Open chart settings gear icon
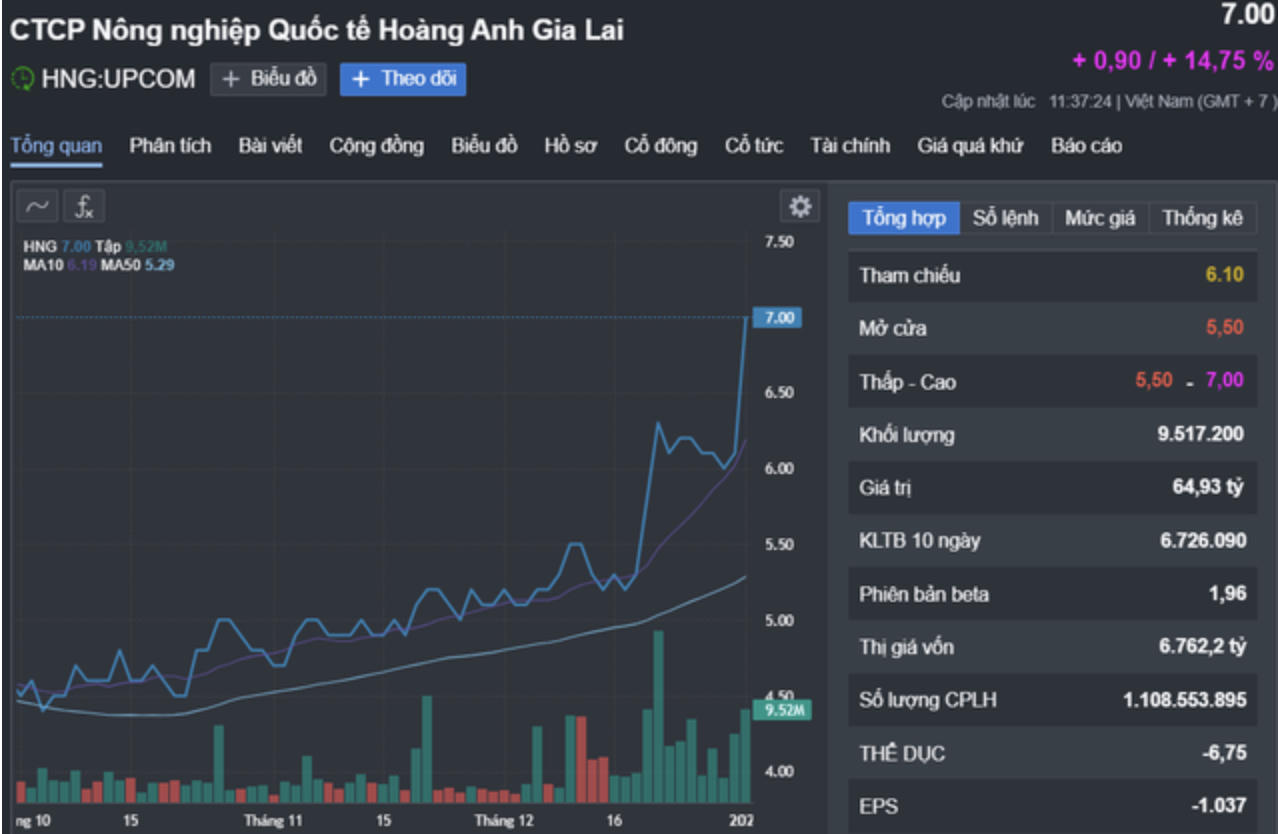The height and width of the screenshot is (834, 1278). [x=800, y=206]
